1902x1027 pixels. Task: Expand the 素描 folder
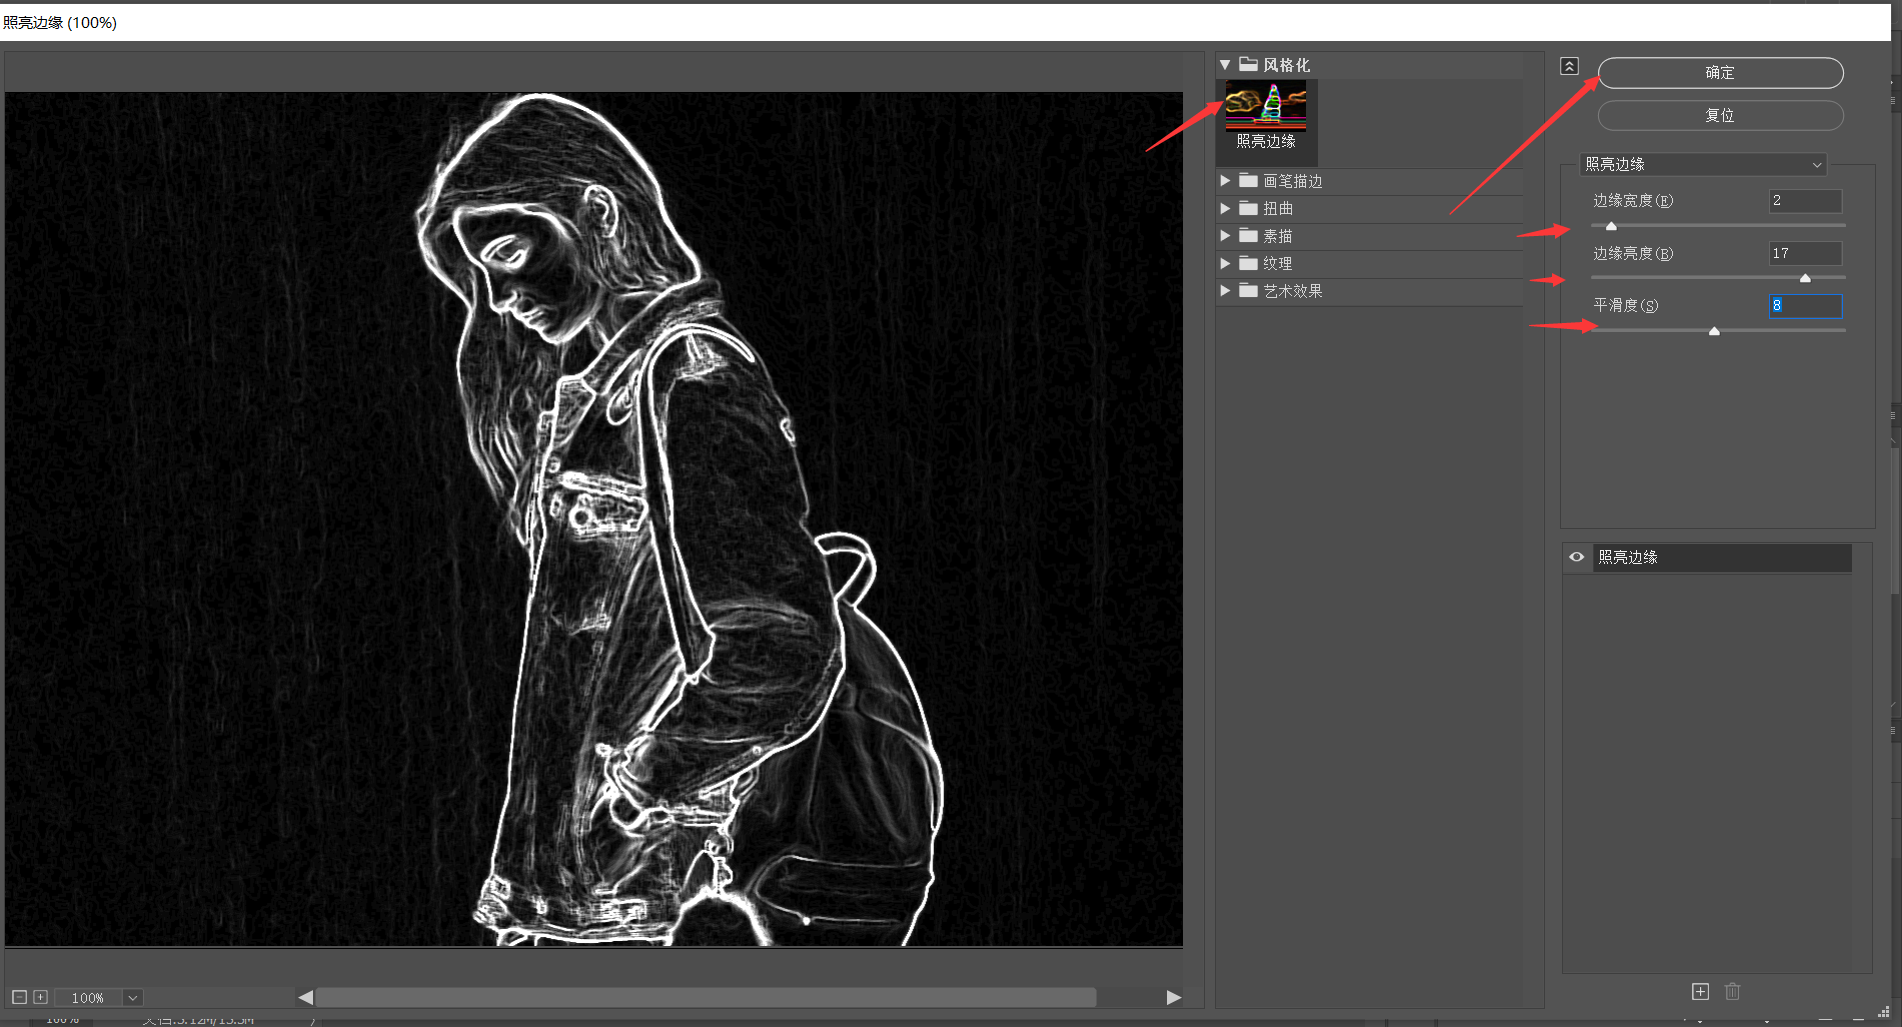[1225, 236]
